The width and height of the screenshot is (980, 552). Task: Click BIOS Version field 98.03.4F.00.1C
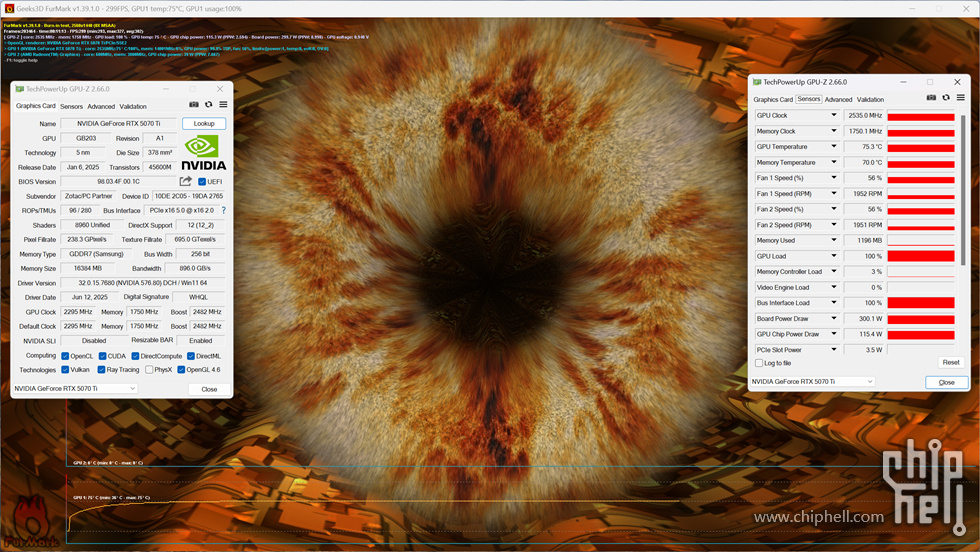click(119, 182)
